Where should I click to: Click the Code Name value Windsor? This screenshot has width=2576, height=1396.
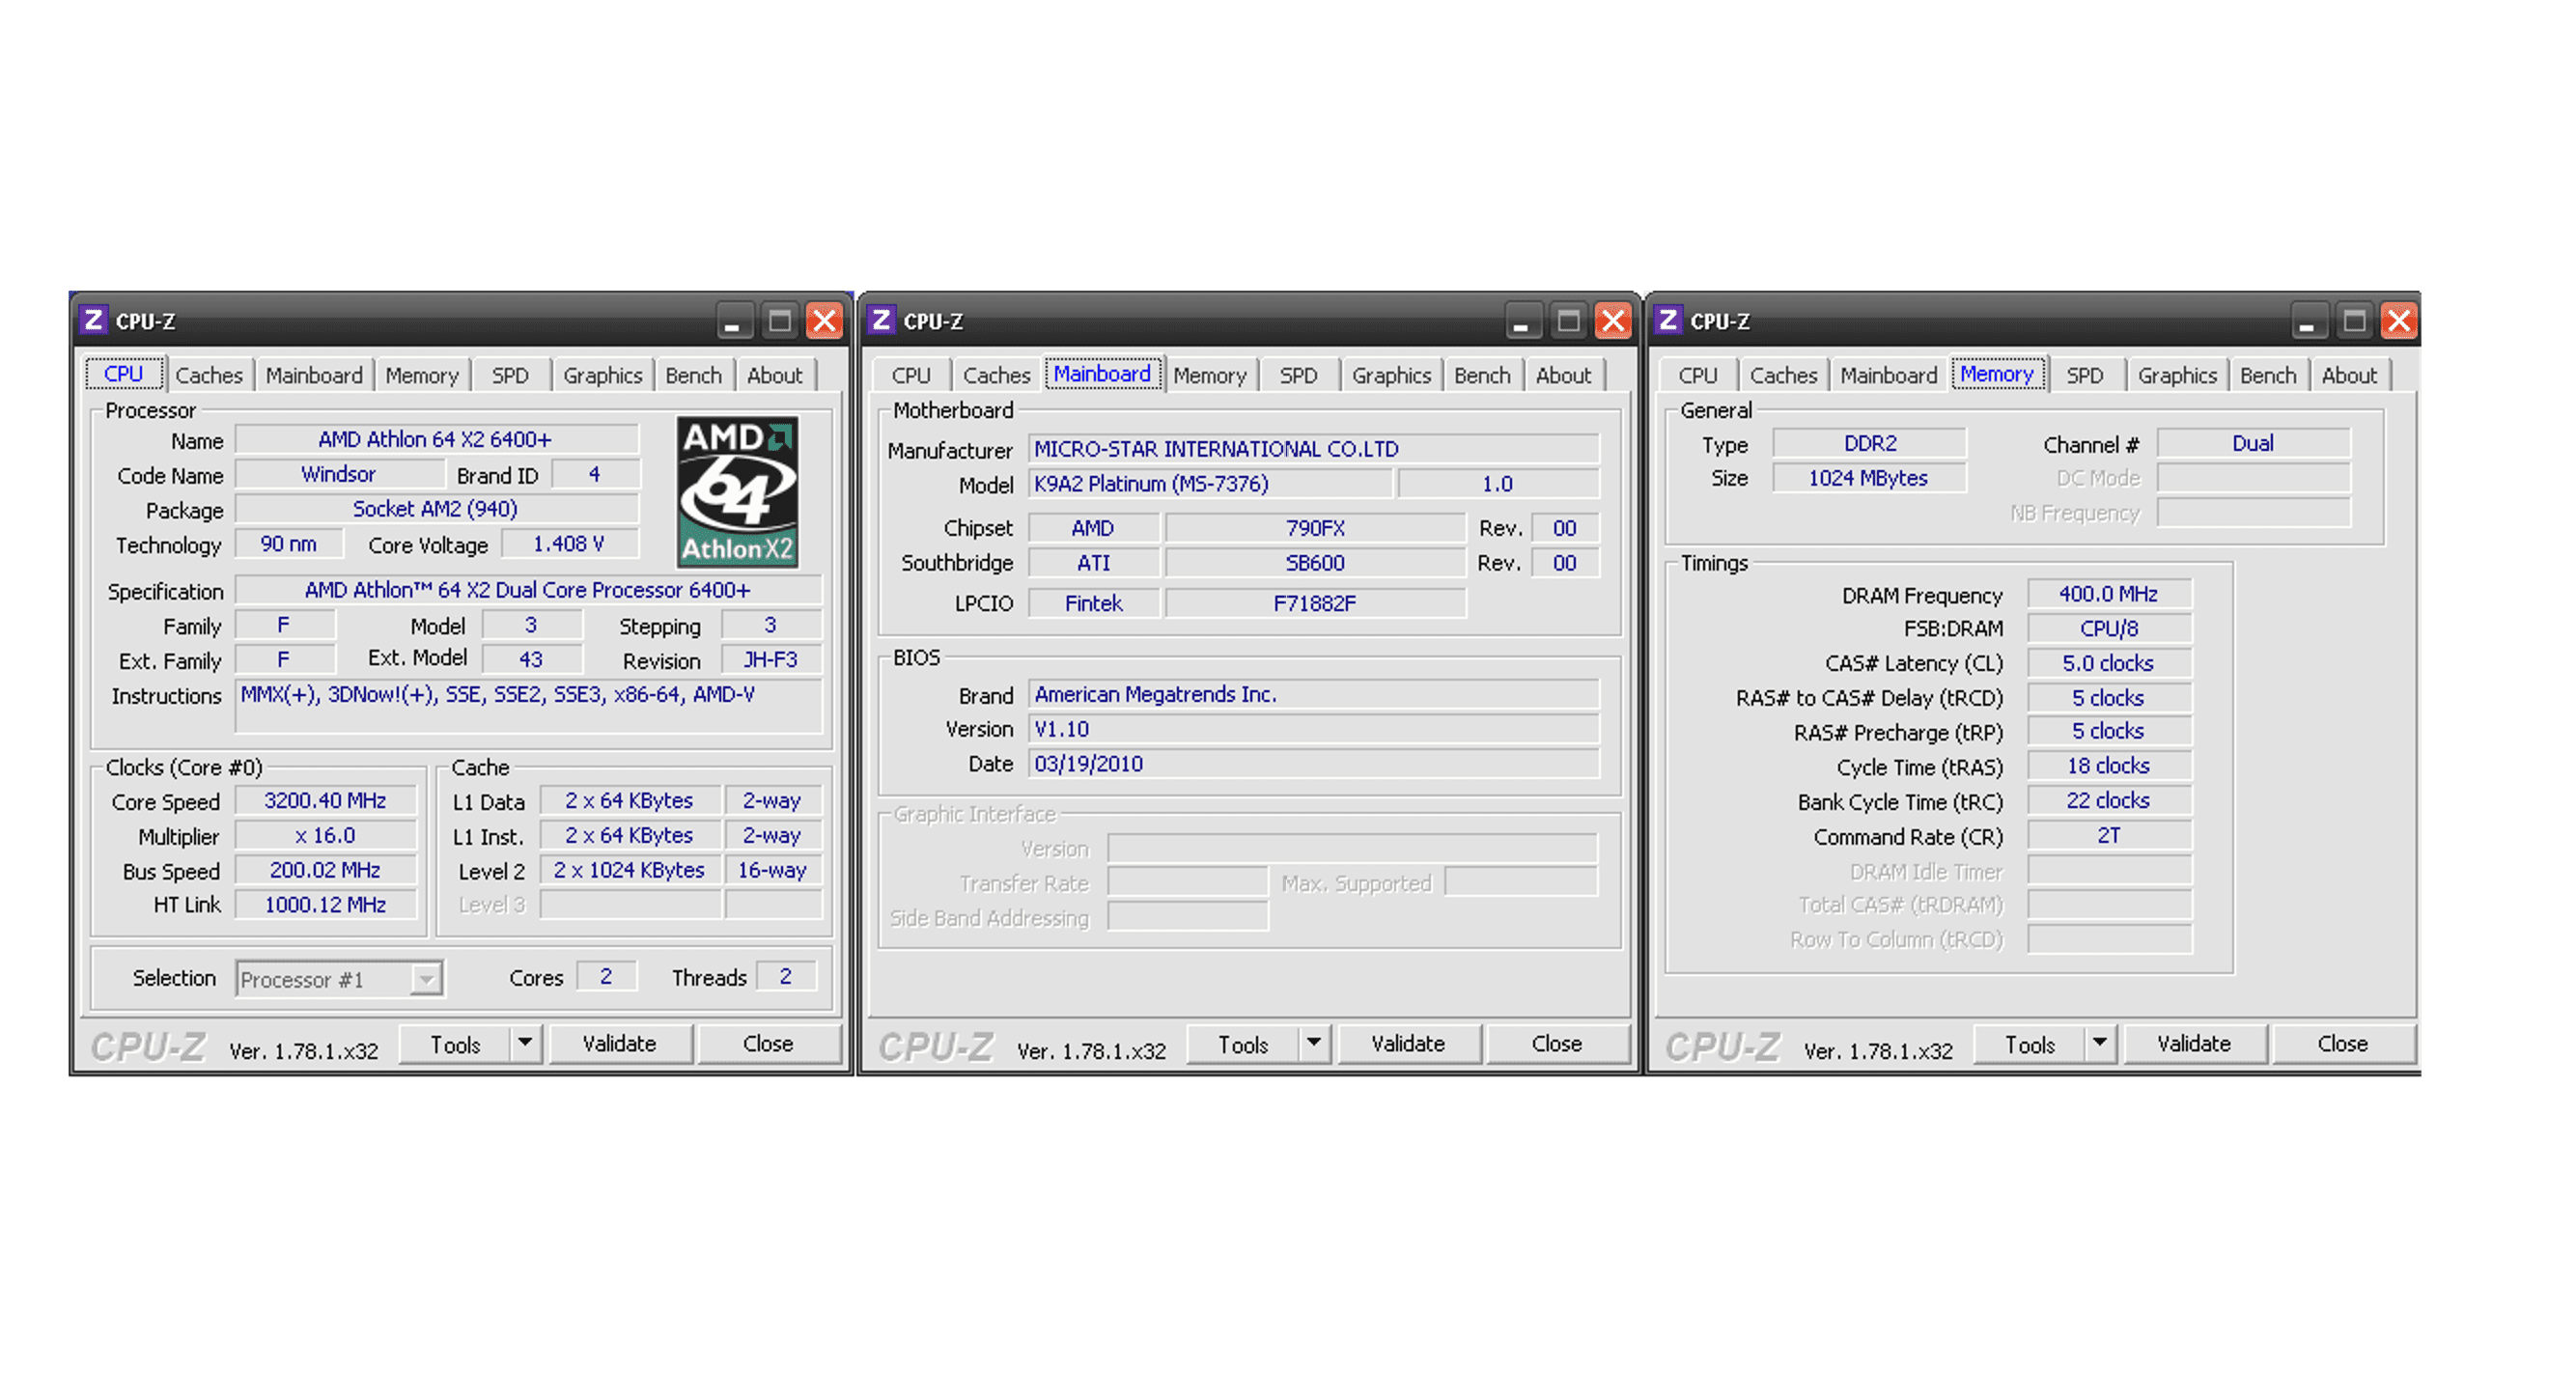tap(339, 474)
